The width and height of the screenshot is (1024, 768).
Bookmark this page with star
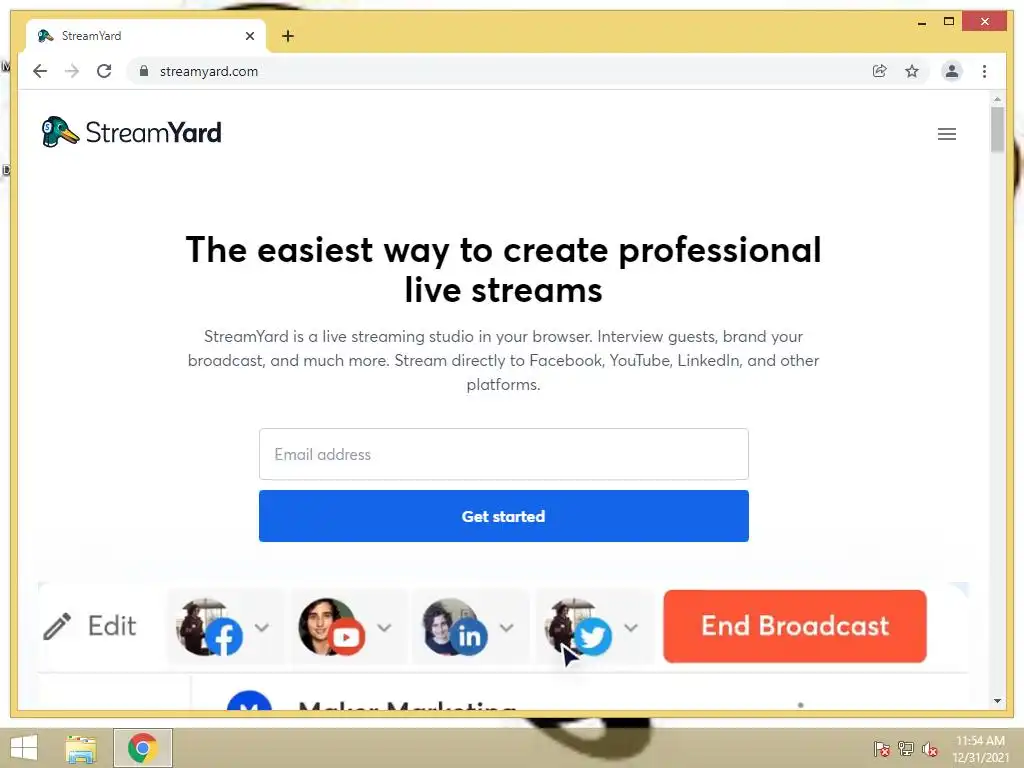[912, 71]
